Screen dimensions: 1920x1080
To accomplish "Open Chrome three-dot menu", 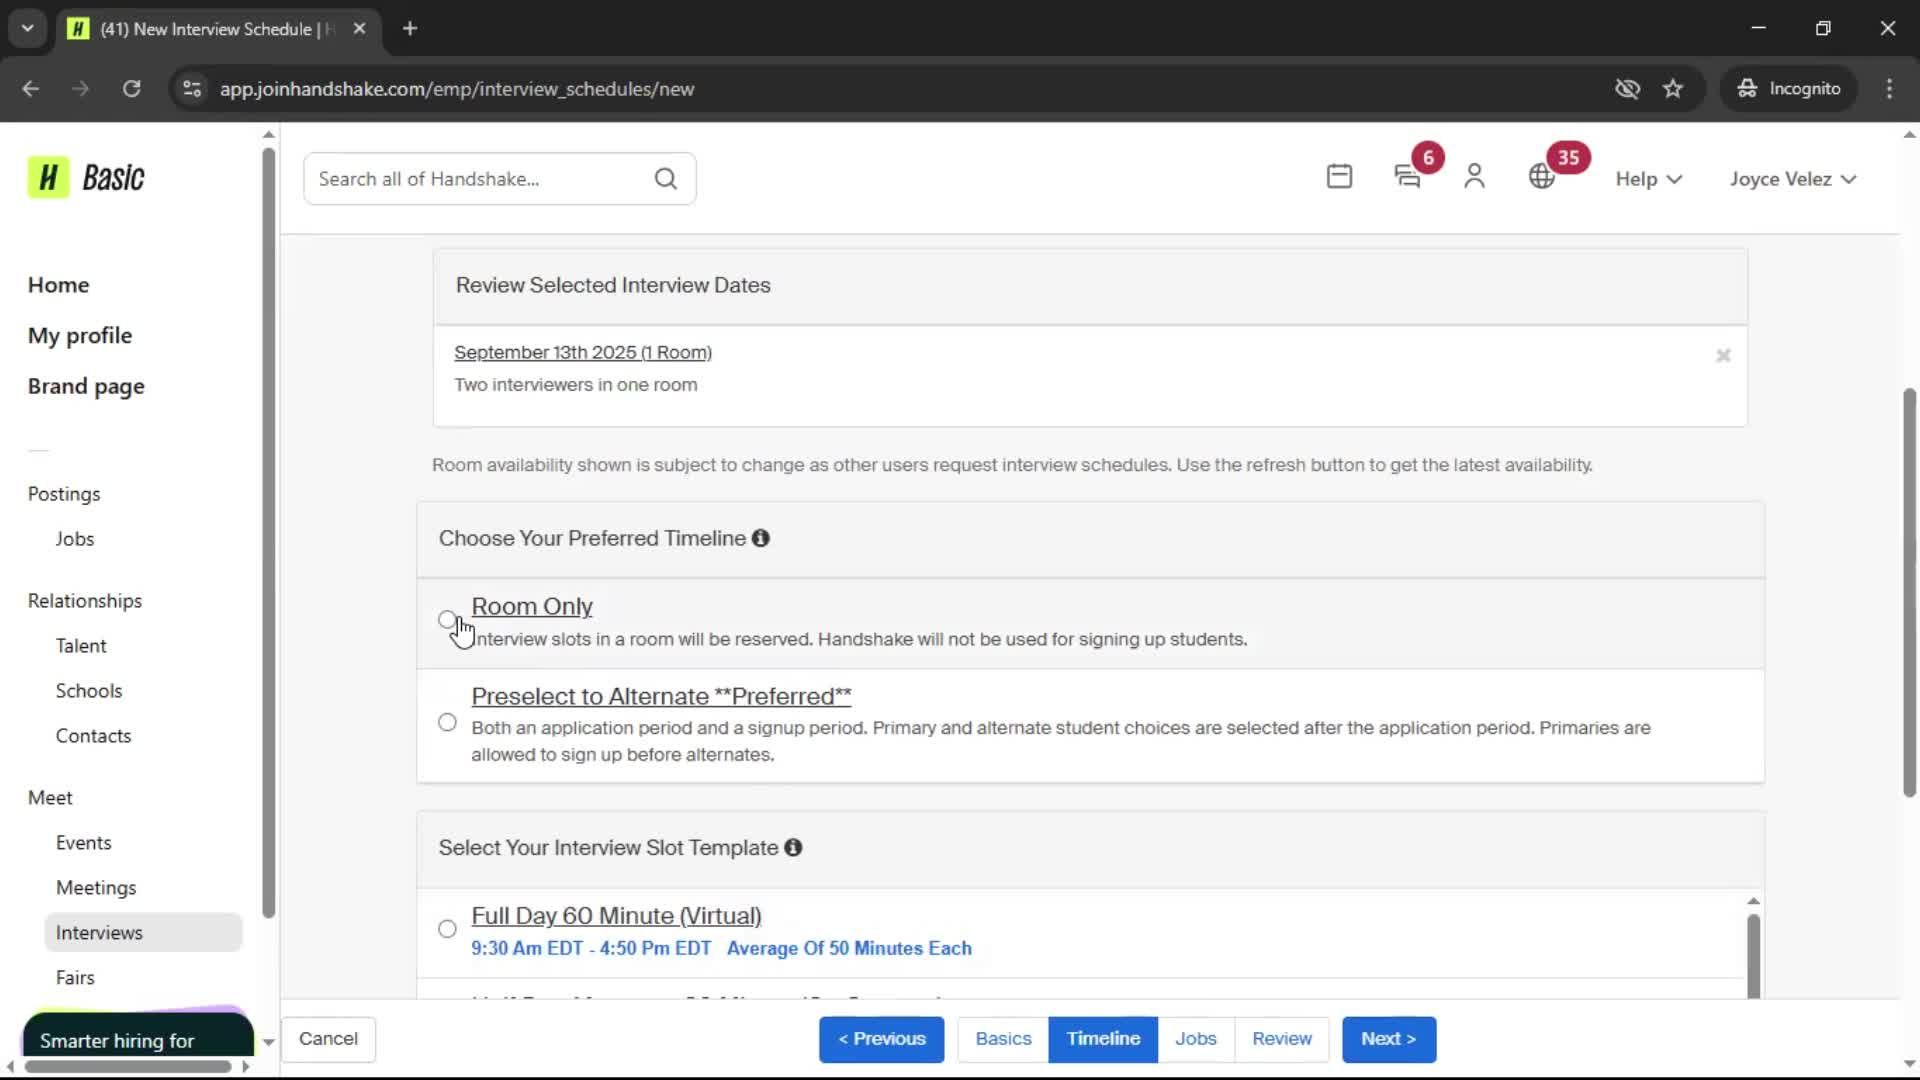I will pyautogui.click(x=1889, y=89).
